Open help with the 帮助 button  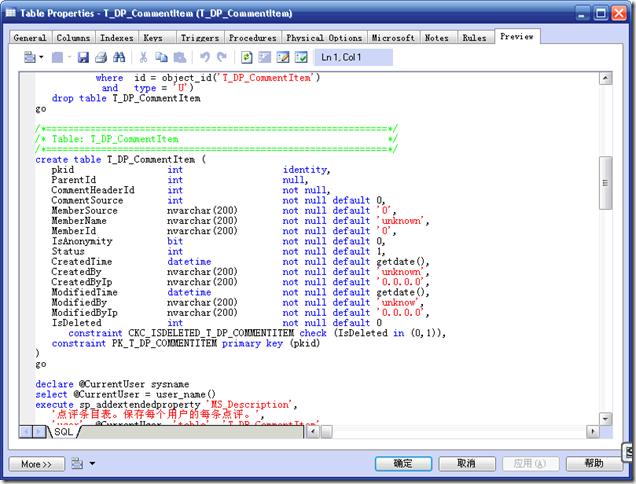point(594,464)
